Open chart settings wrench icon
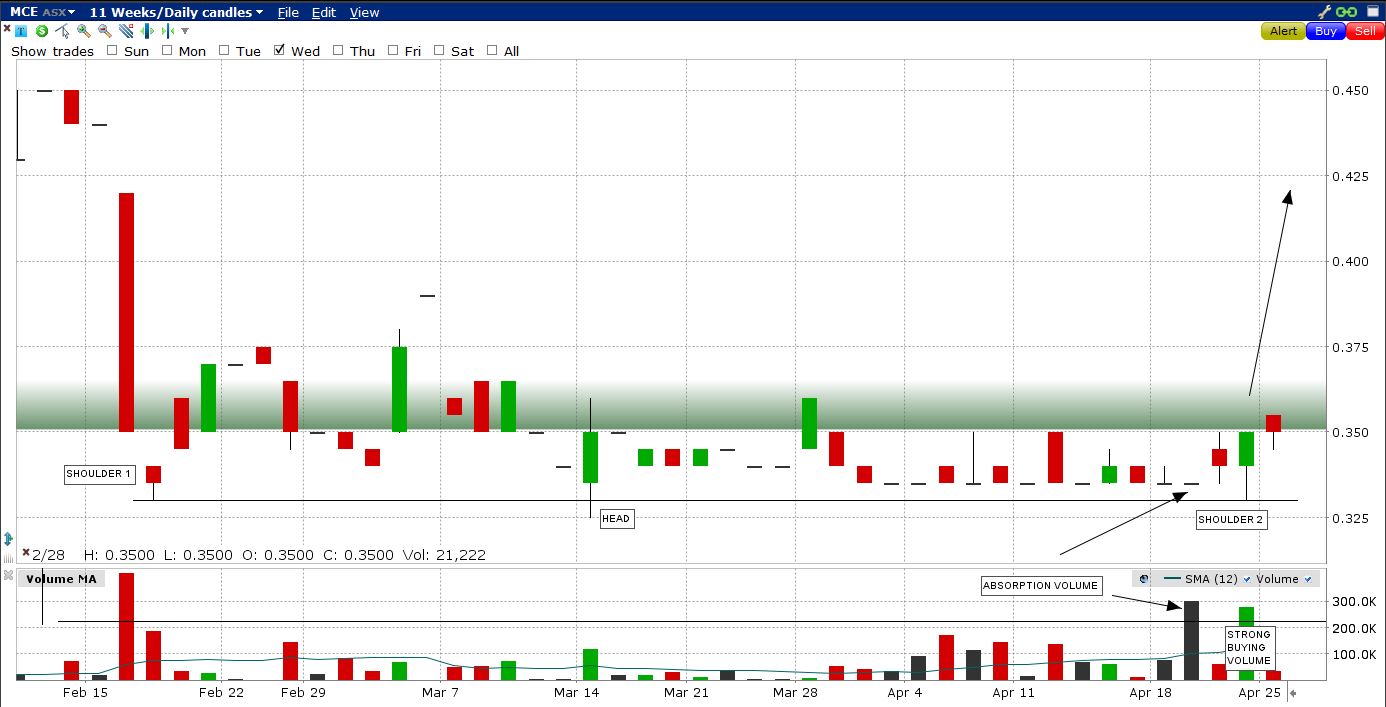The width and height of the screenshot is (1386, 707). (1326, 12)
